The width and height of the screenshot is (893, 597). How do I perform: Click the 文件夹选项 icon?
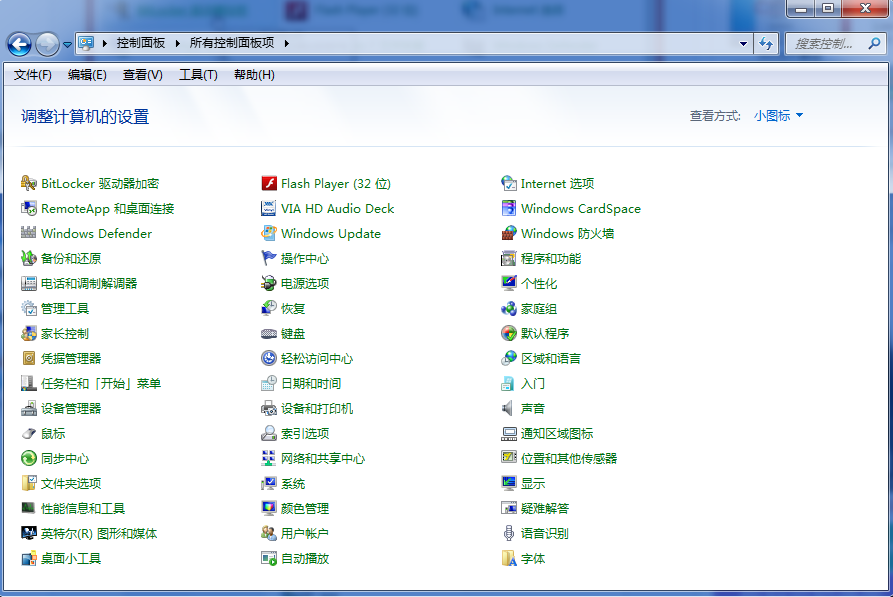[28, 484]
